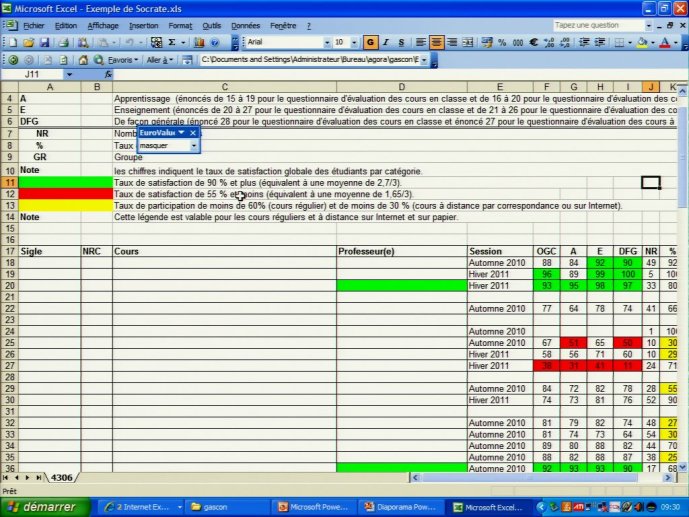This screenshot has height=517, width=689.
Task: Open the Fichier menu
Action: 33,26
